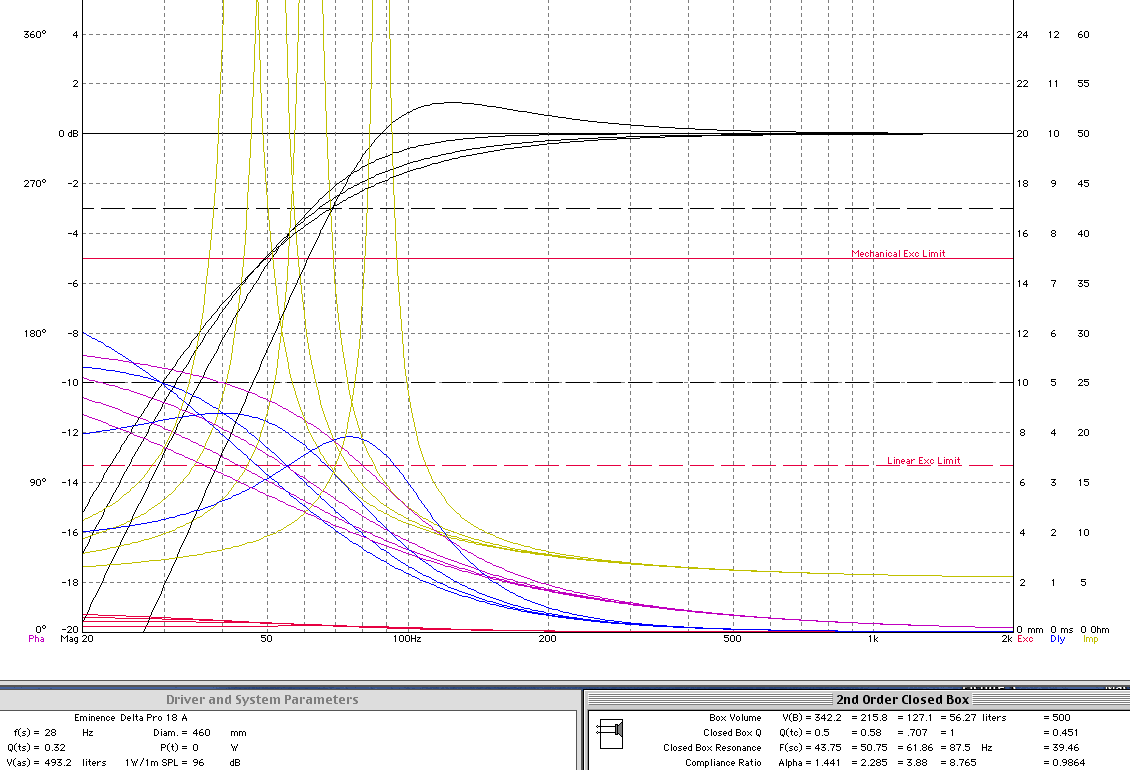1130x770 pixels.
Task: Click the Mag 20 axis label
Action: point(76,639)
